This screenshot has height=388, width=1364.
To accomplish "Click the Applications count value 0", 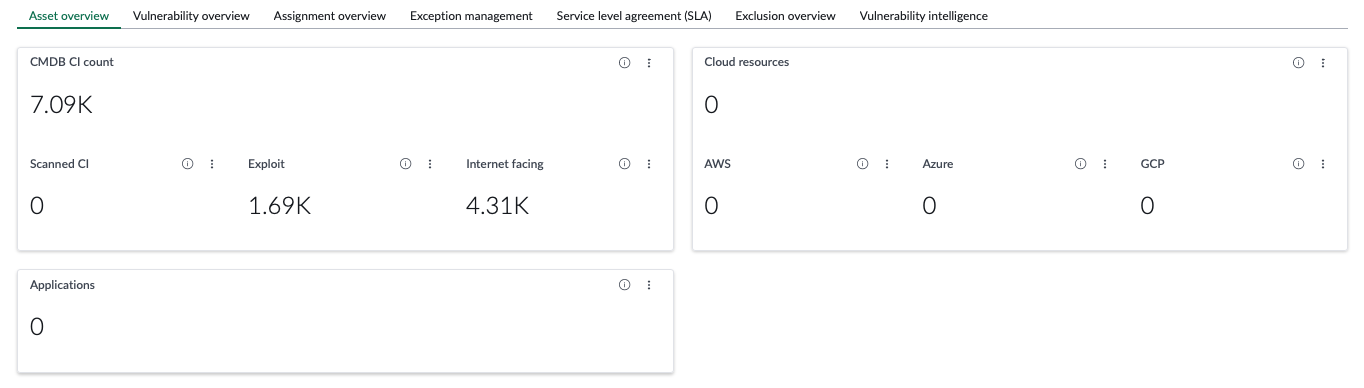I will (x=37, y=327).
